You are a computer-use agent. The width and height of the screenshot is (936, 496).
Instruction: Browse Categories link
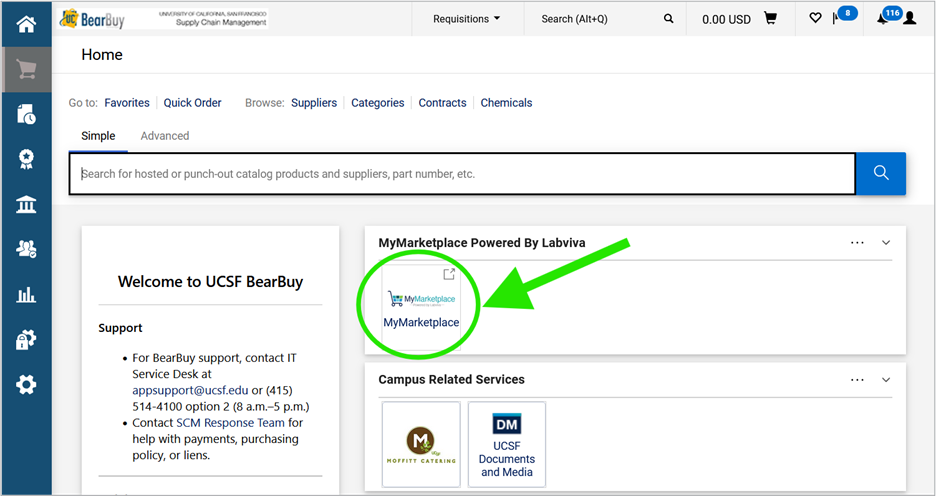coord(377,103)
